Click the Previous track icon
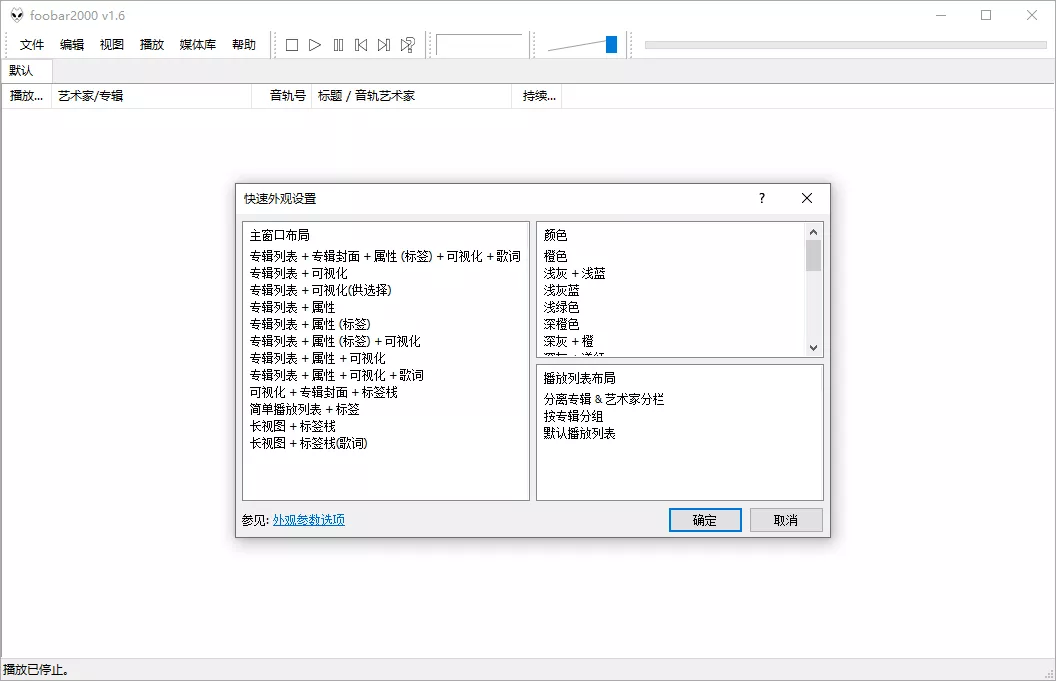 pos(362,44)
